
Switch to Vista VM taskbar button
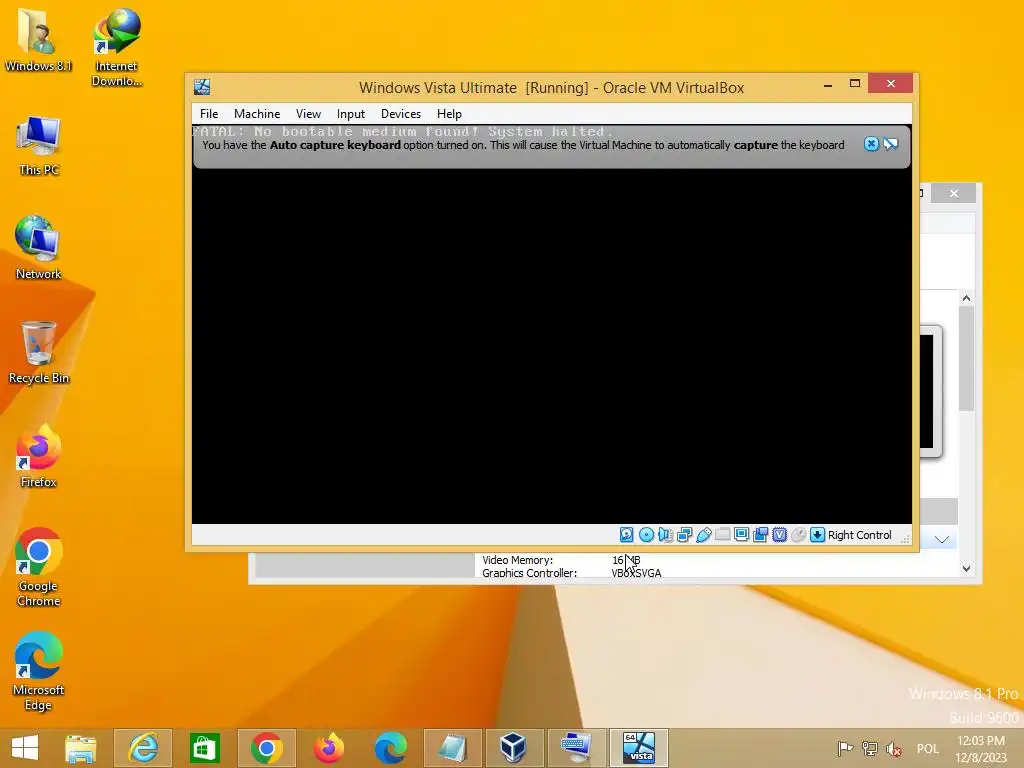pyautogui.click(x=639, y=748)
